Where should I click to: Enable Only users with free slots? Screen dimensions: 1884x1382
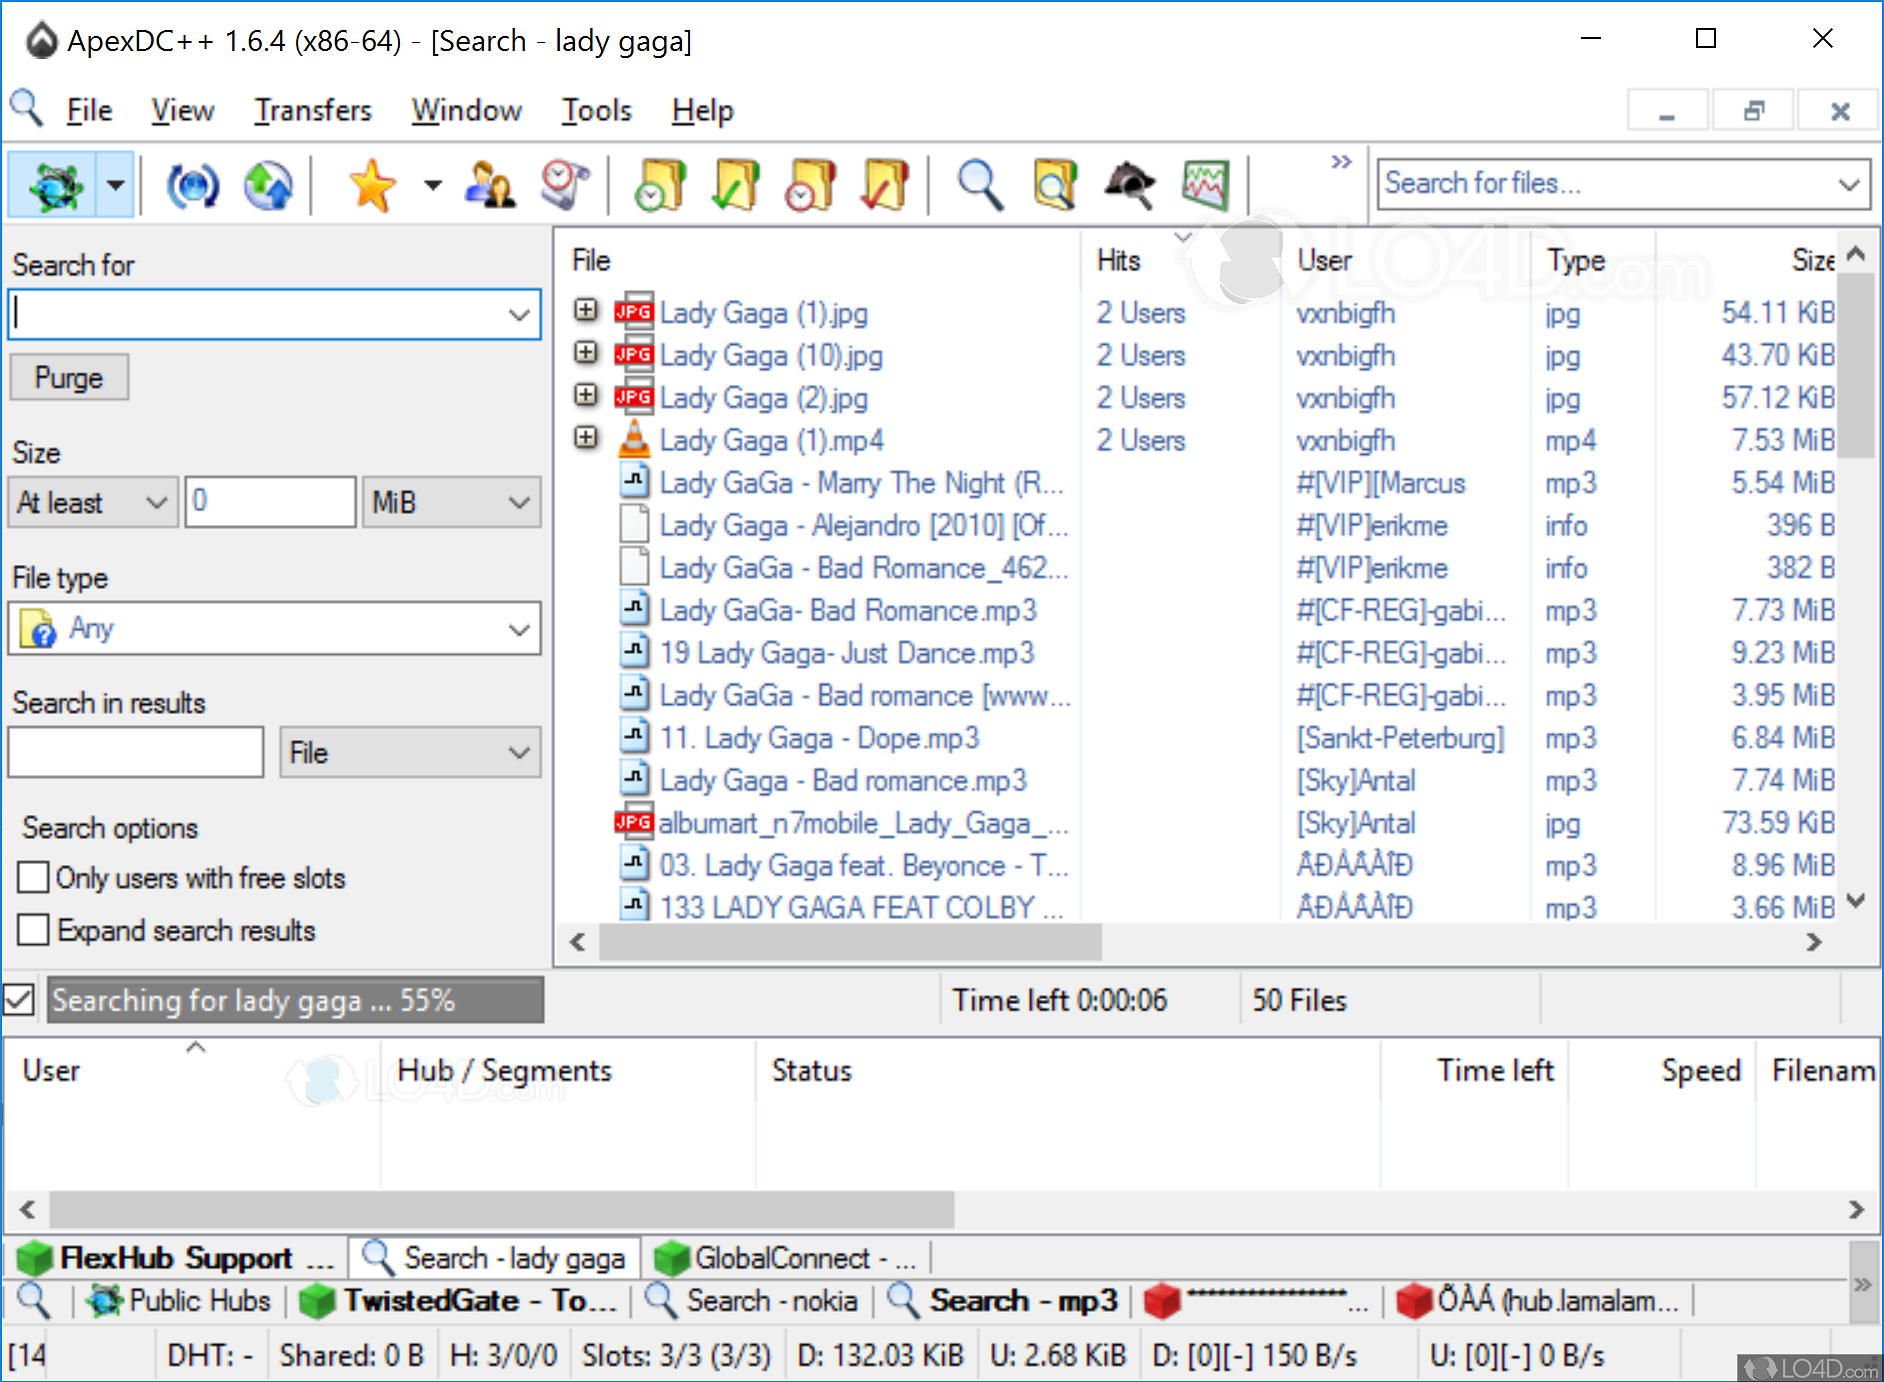33,877
